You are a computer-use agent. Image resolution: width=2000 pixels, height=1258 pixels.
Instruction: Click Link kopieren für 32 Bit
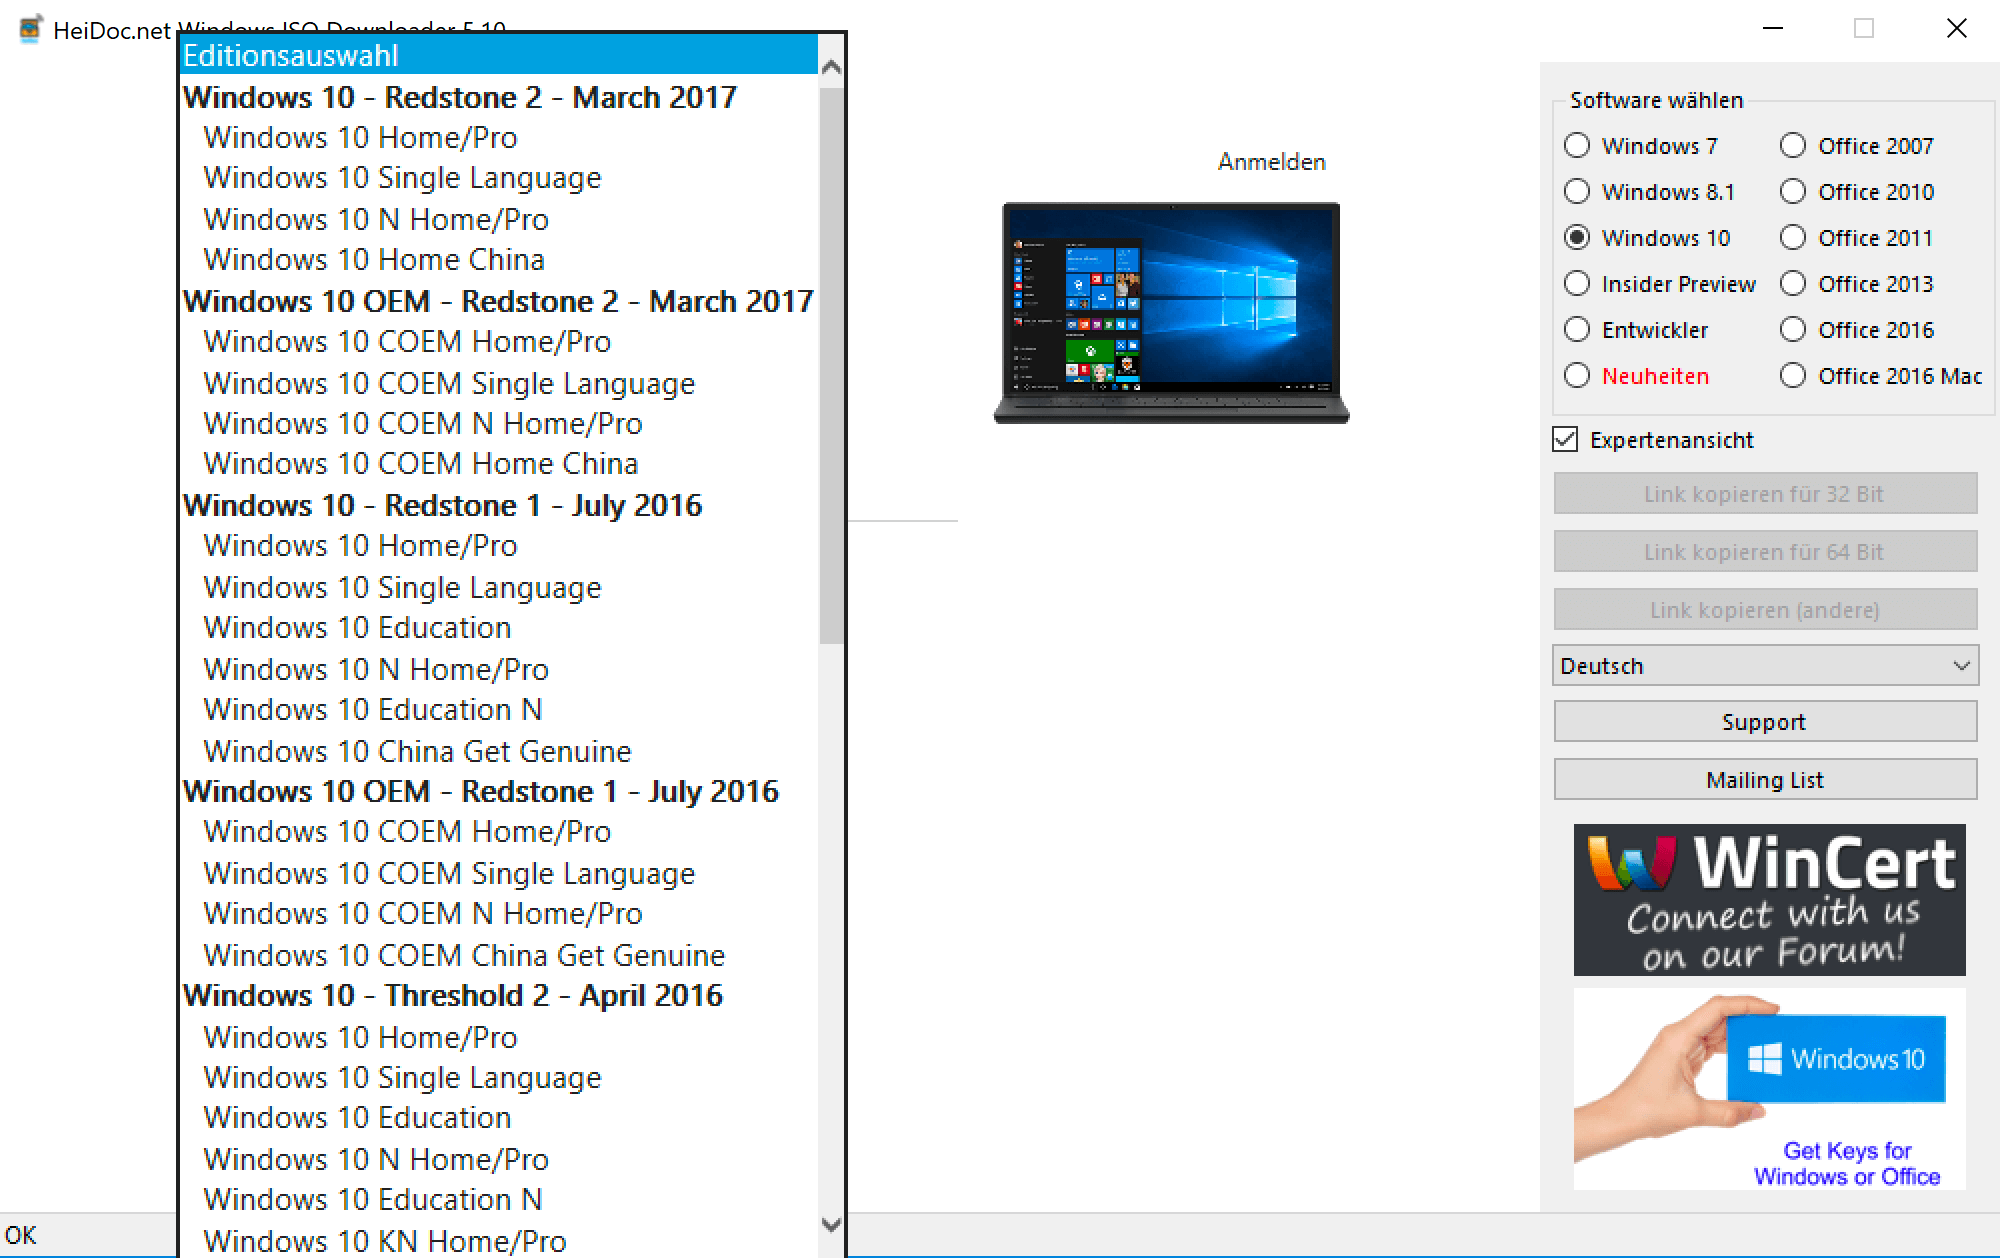(1765, 494)
